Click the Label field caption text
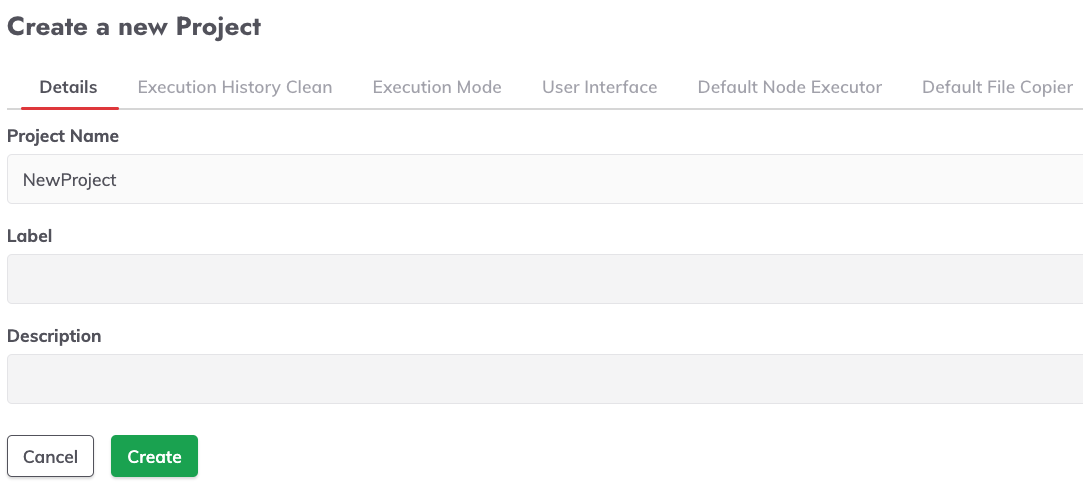 click(30, 236)
